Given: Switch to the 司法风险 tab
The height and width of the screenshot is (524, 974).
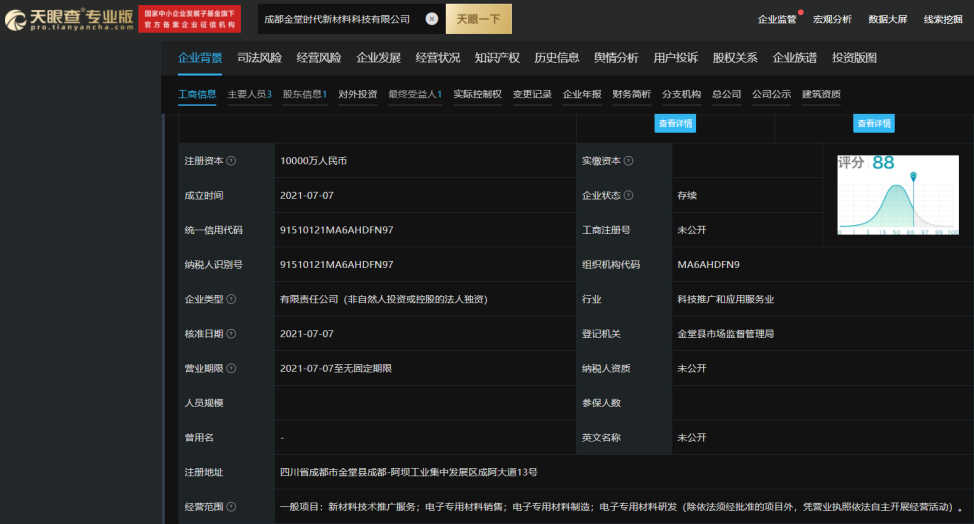Looking at the screenshot, I should pyautogui.click(x=260, y=58).
